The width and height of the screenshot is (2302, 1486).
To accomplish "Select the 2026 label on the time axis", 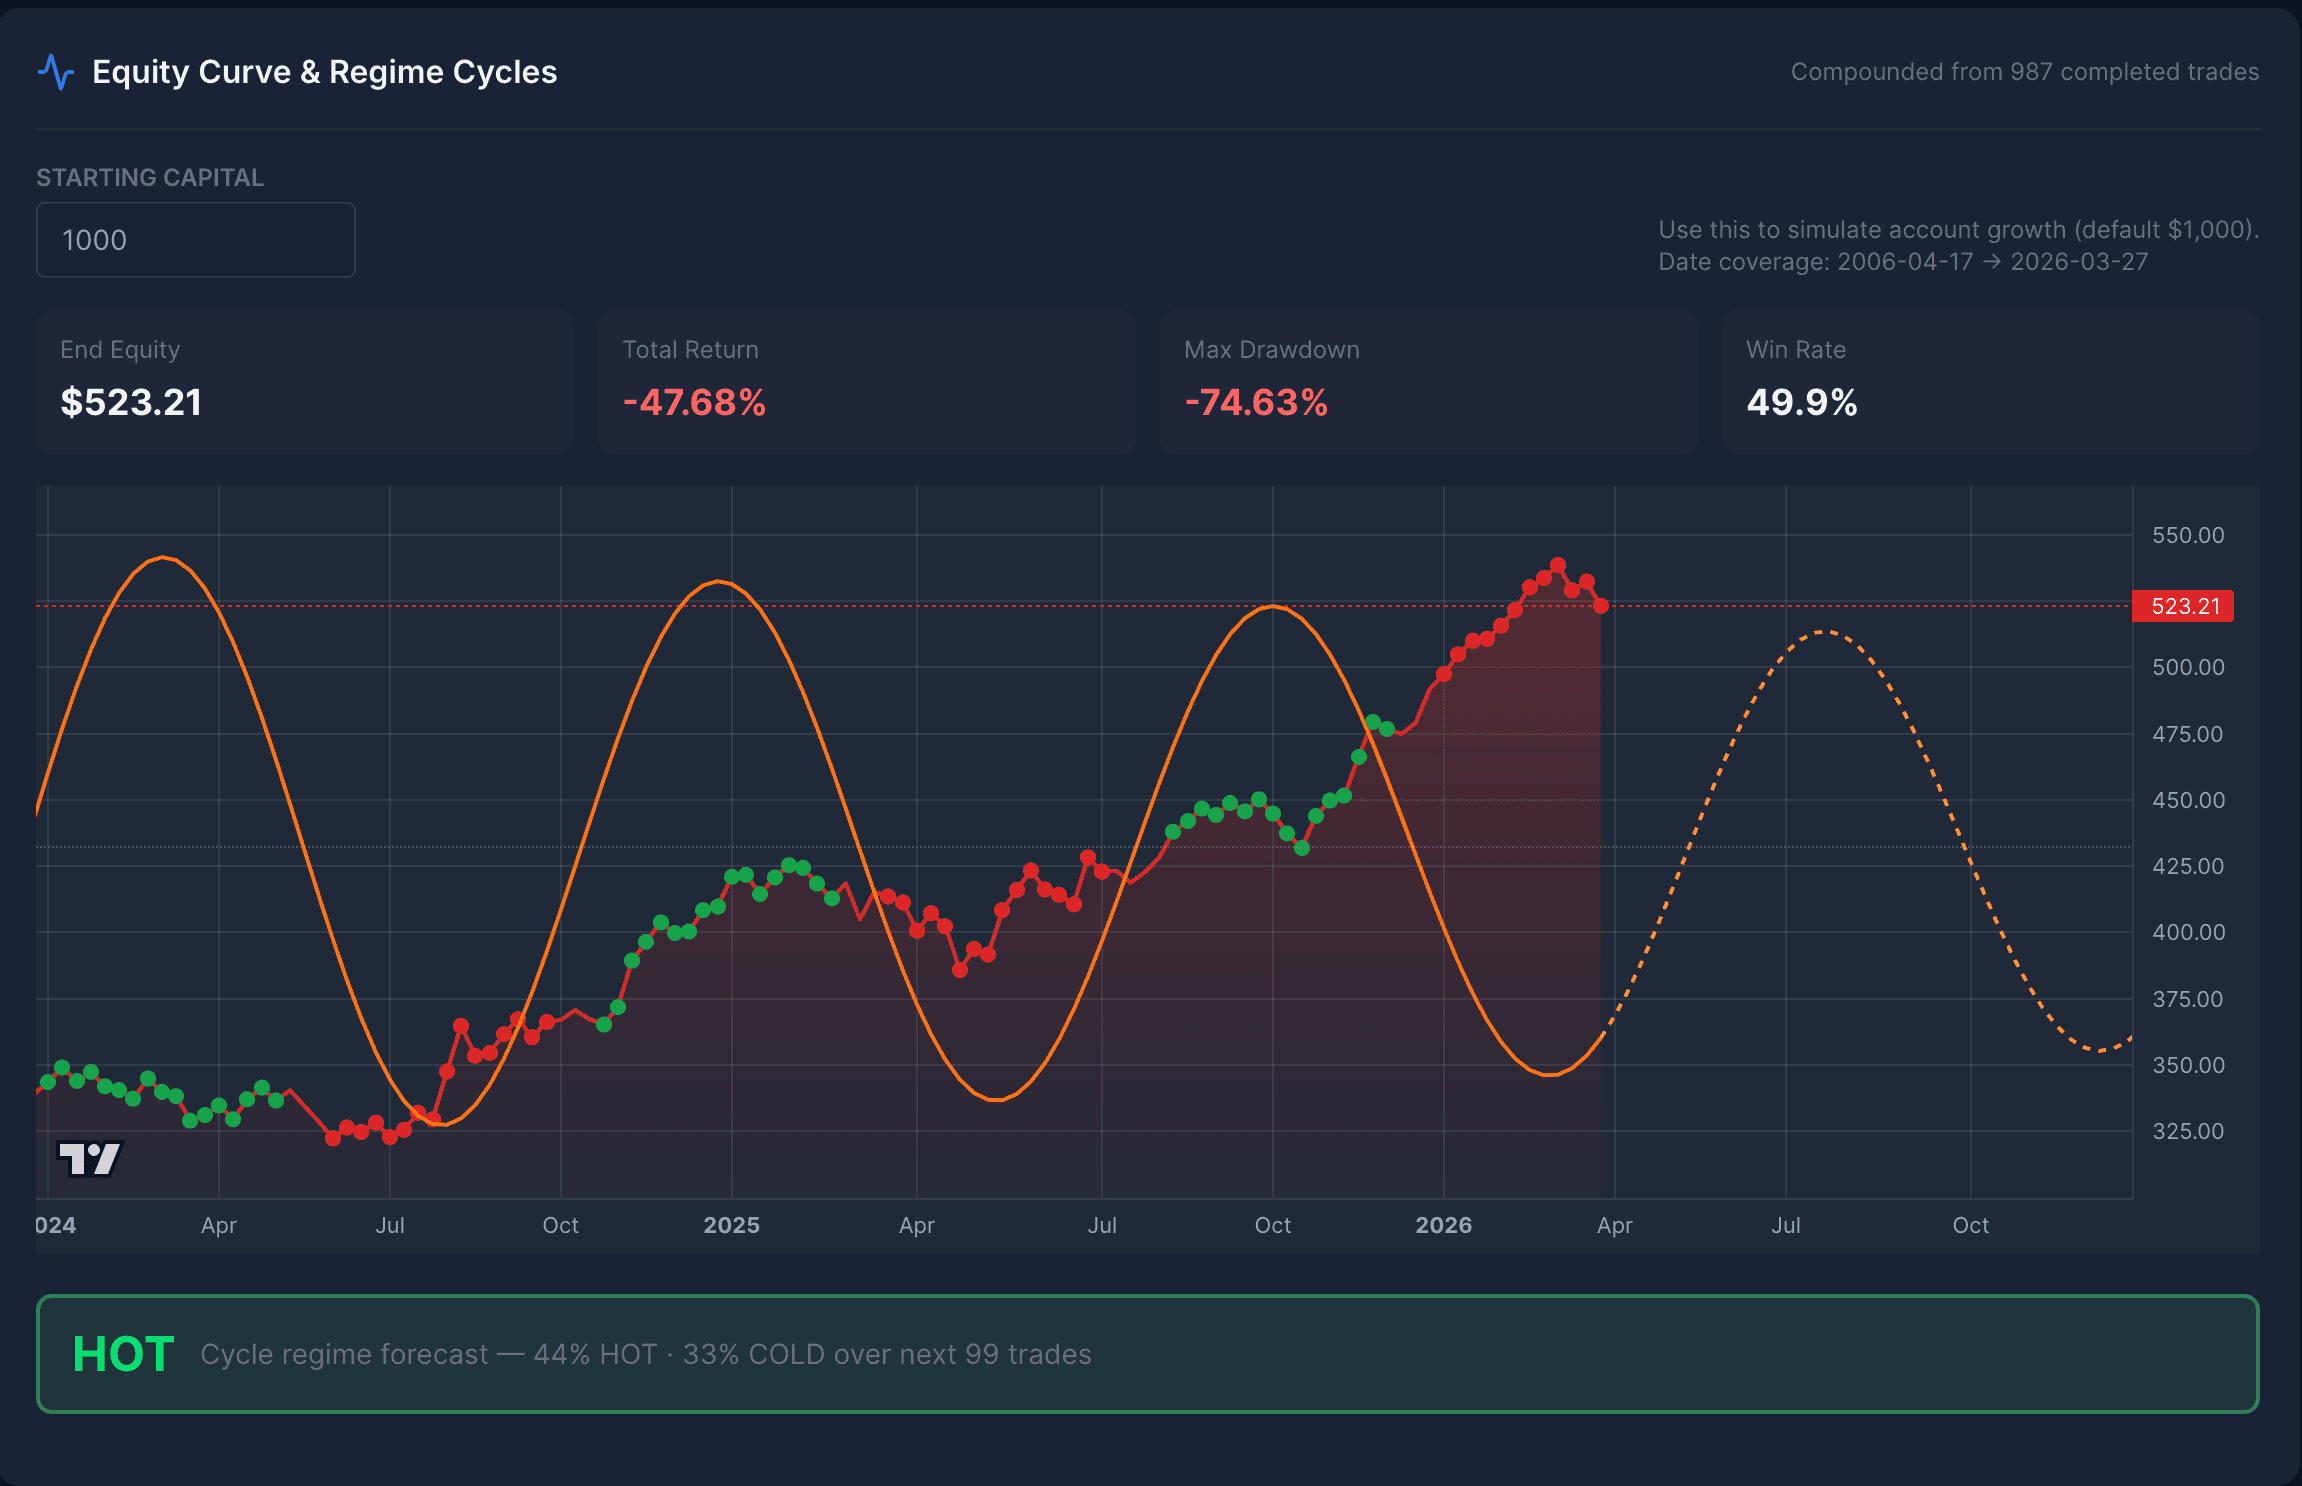I will click(1444, 1224).
